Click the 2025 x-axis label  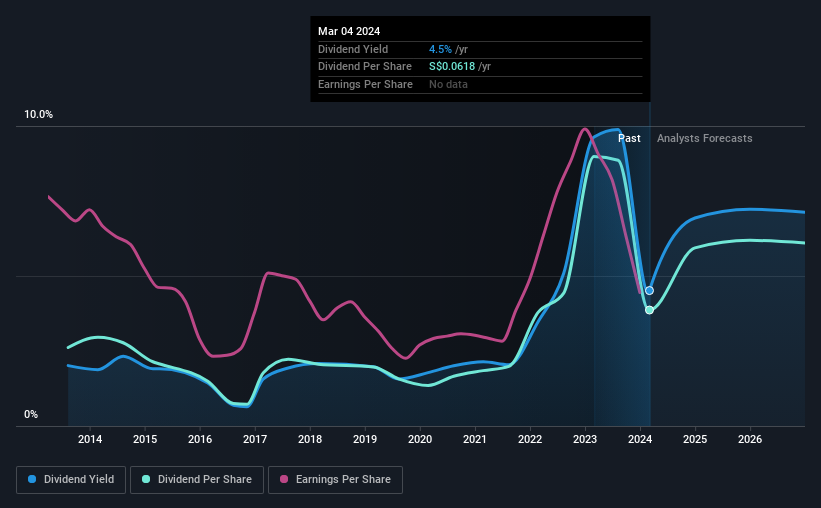(x=695, y=439)
